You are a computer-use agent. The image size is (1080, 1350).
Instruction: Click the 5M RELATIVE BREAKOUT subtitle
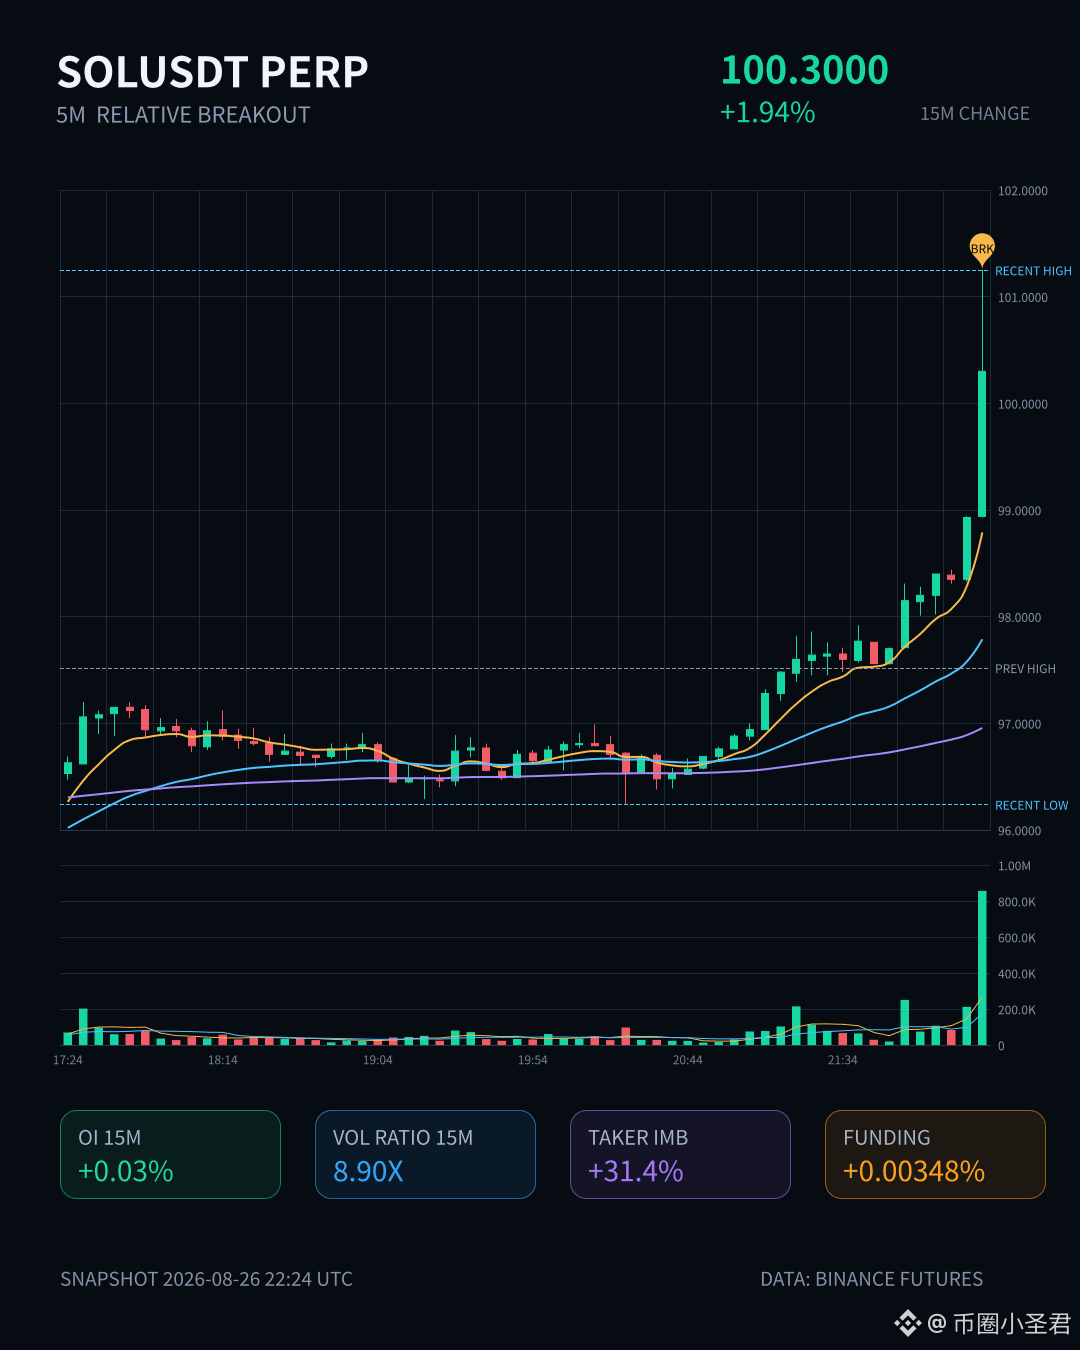point(183,115)
